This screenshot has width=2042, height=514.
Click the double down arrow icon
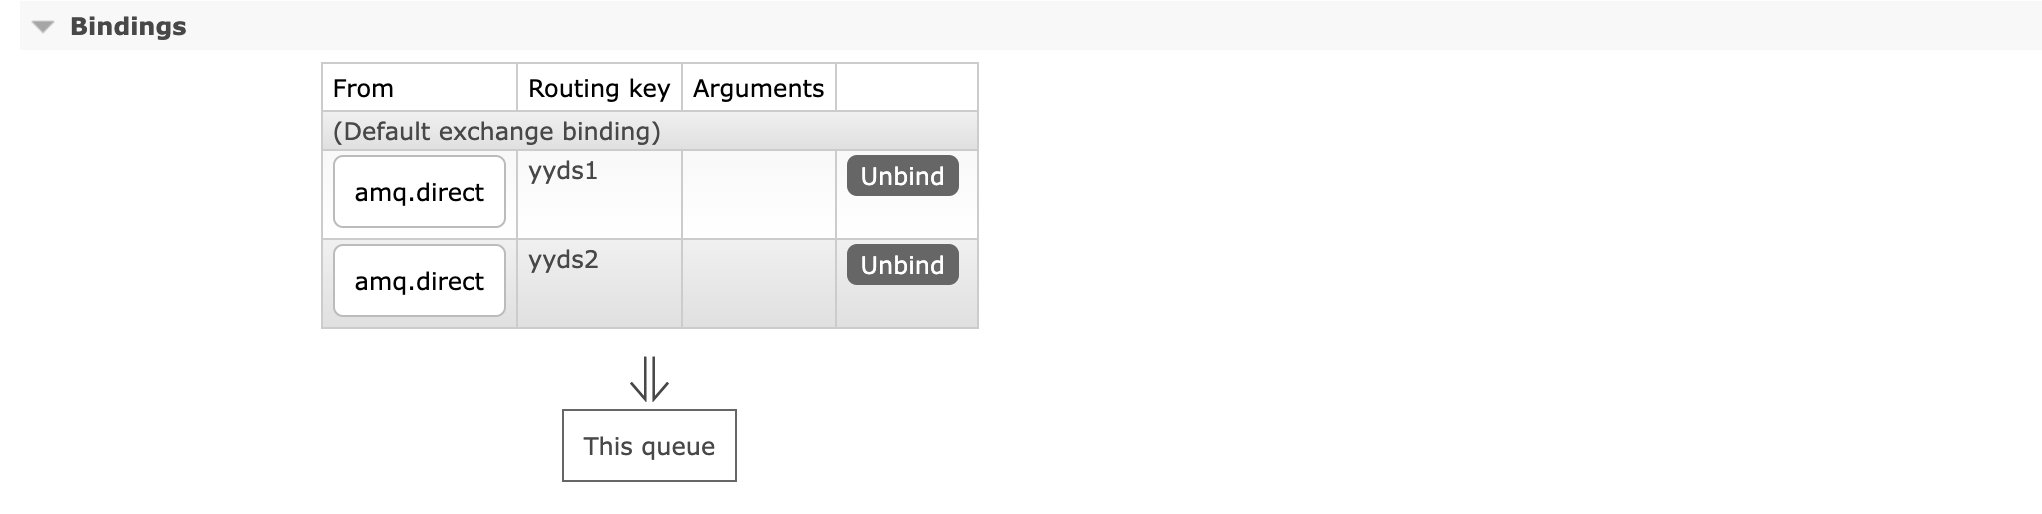(649, 380)
